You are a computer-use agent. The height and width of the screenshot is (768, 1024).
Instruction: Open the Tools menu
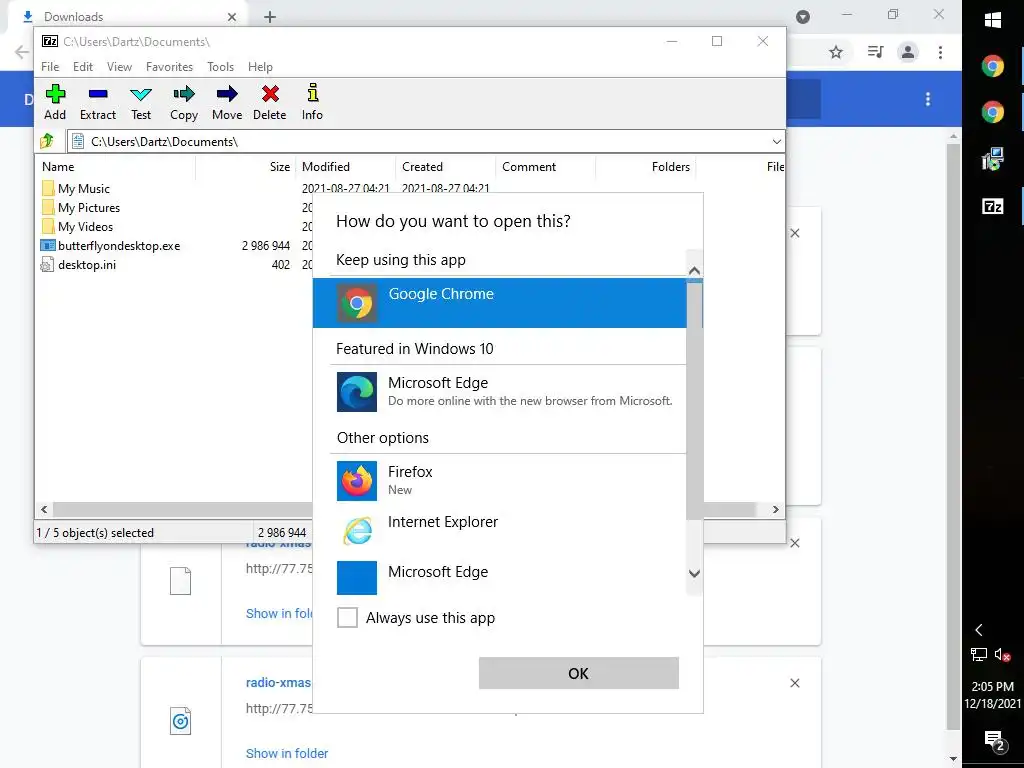click(221, 67)
